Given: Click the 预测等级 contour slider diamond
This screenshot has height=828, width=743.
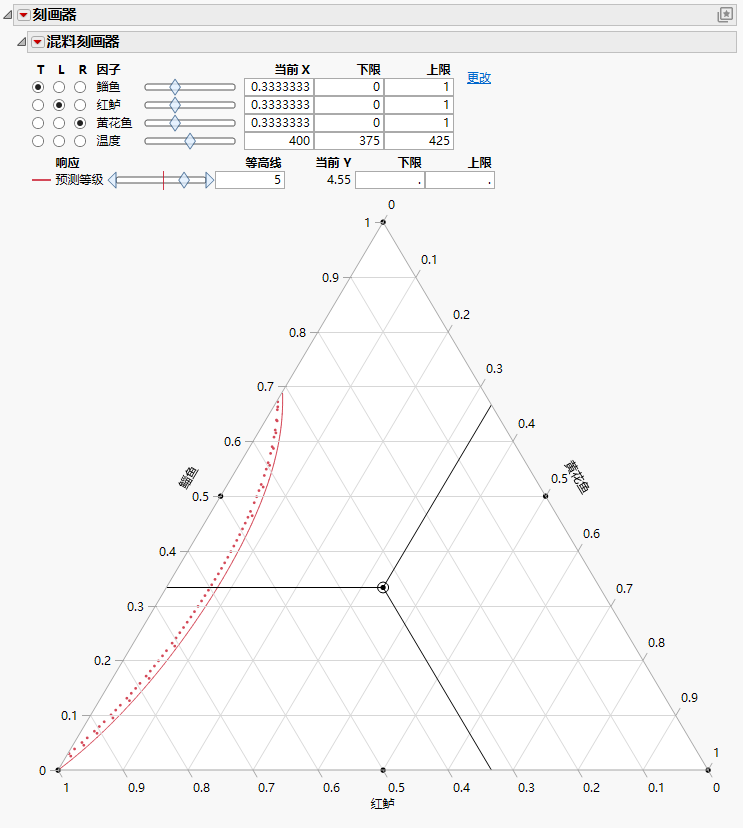Looking at the screenshot, I should pyautogui.click(x=184, y=180).
